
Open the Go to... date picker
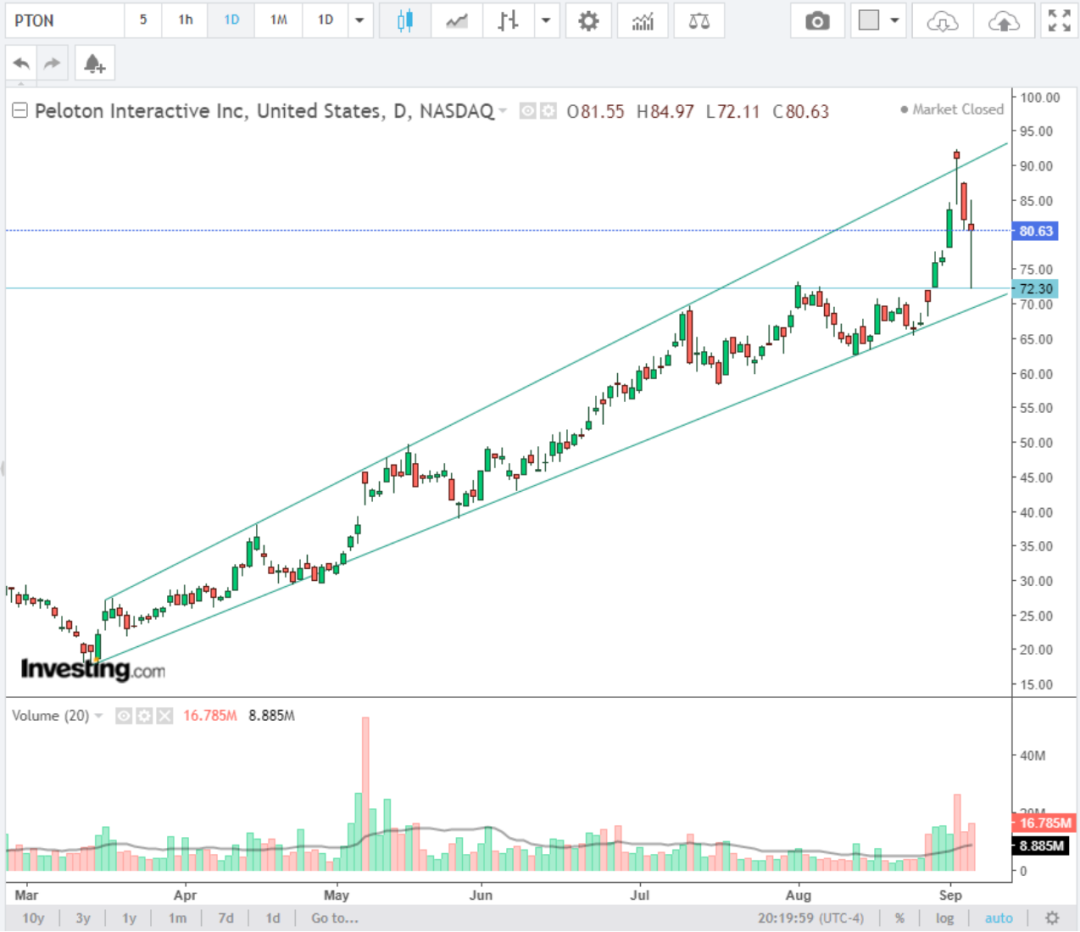coord(334,918)
